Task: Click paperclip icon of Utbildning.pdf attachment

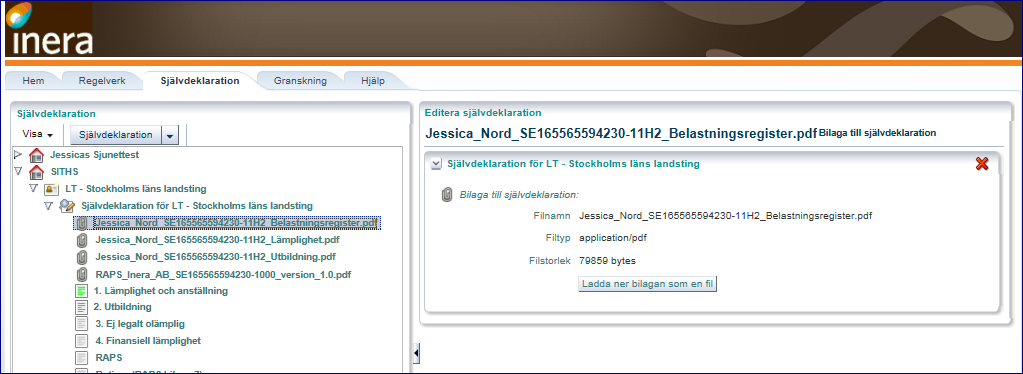Action: point(82,257)
